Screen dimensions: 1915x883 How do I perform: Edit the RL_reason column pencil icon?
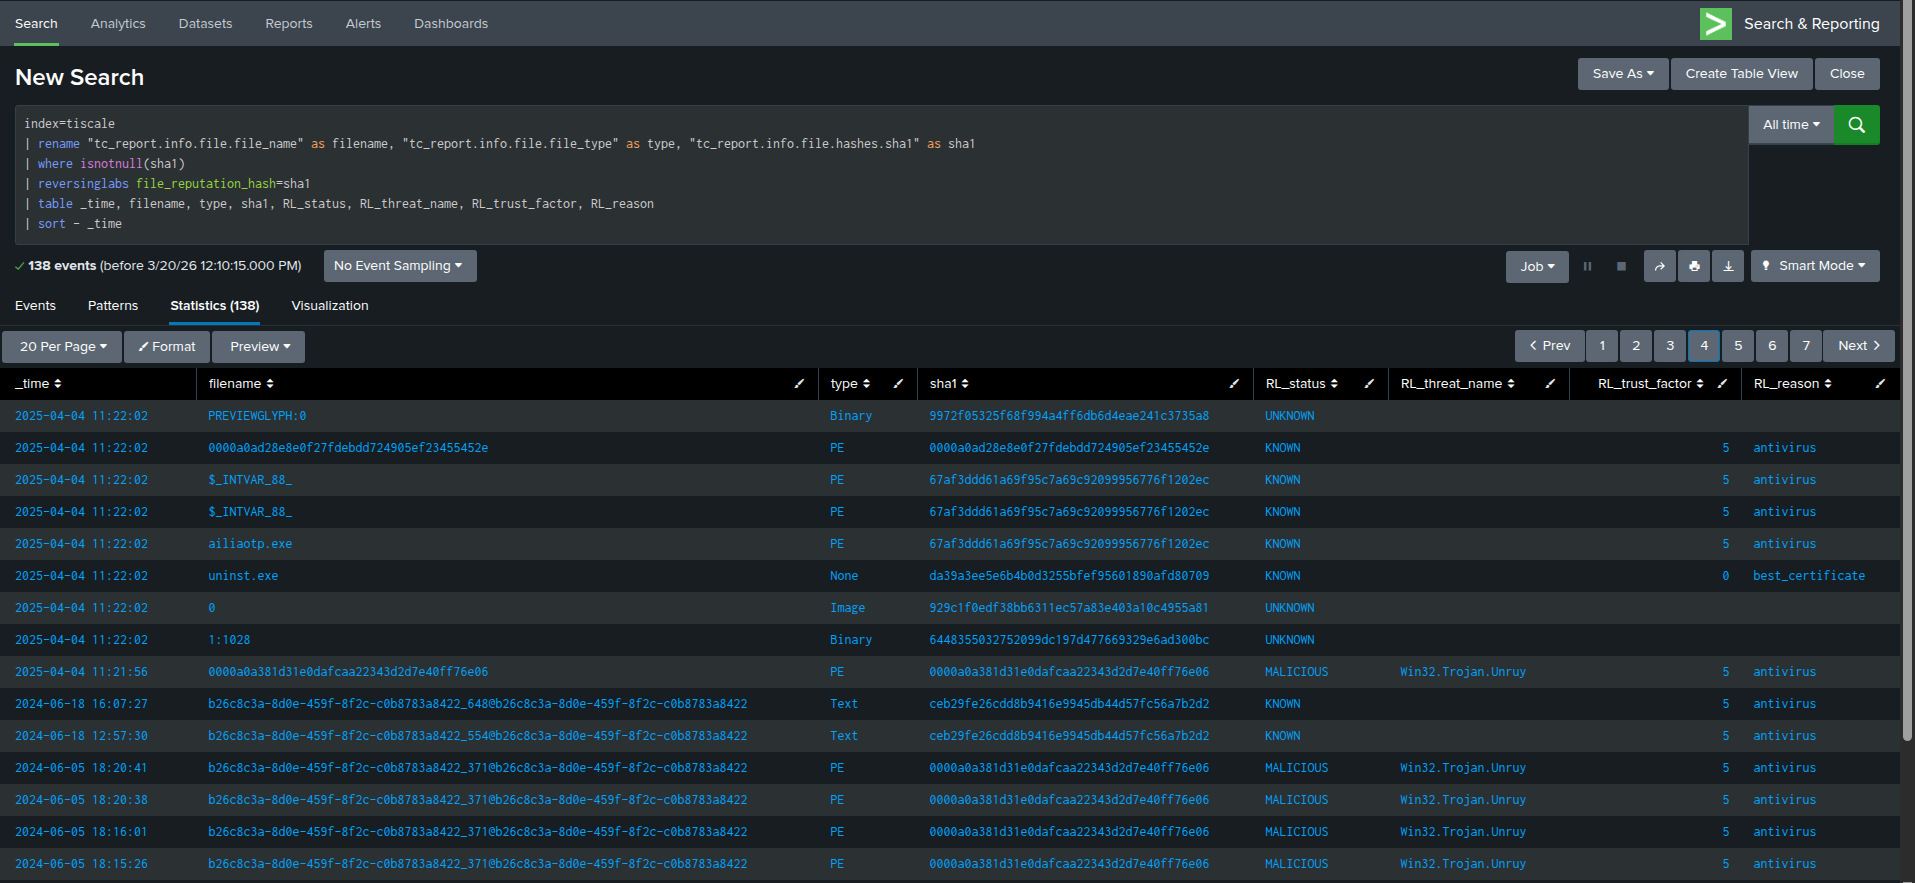(x=1880, y=384)
